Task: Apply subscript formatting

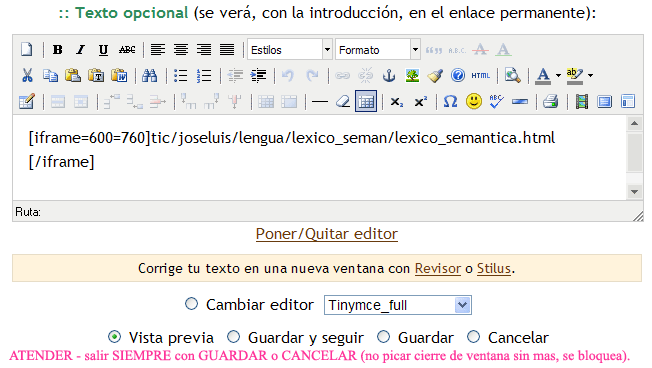Action: (x=397, y=101)
